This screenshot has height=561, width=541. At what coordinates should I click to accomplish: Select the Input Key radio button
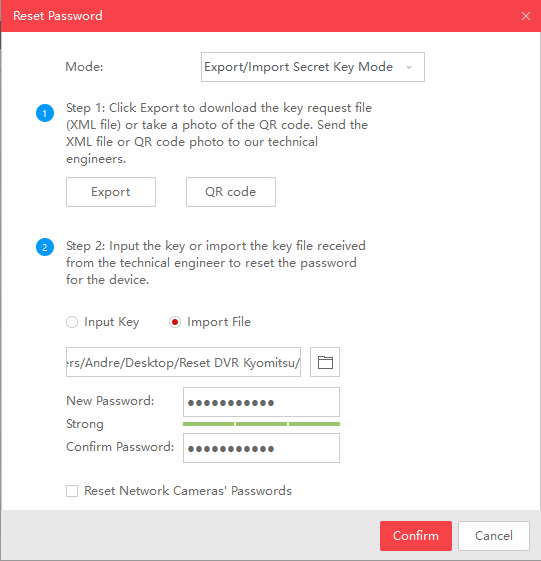click(72, 322)
